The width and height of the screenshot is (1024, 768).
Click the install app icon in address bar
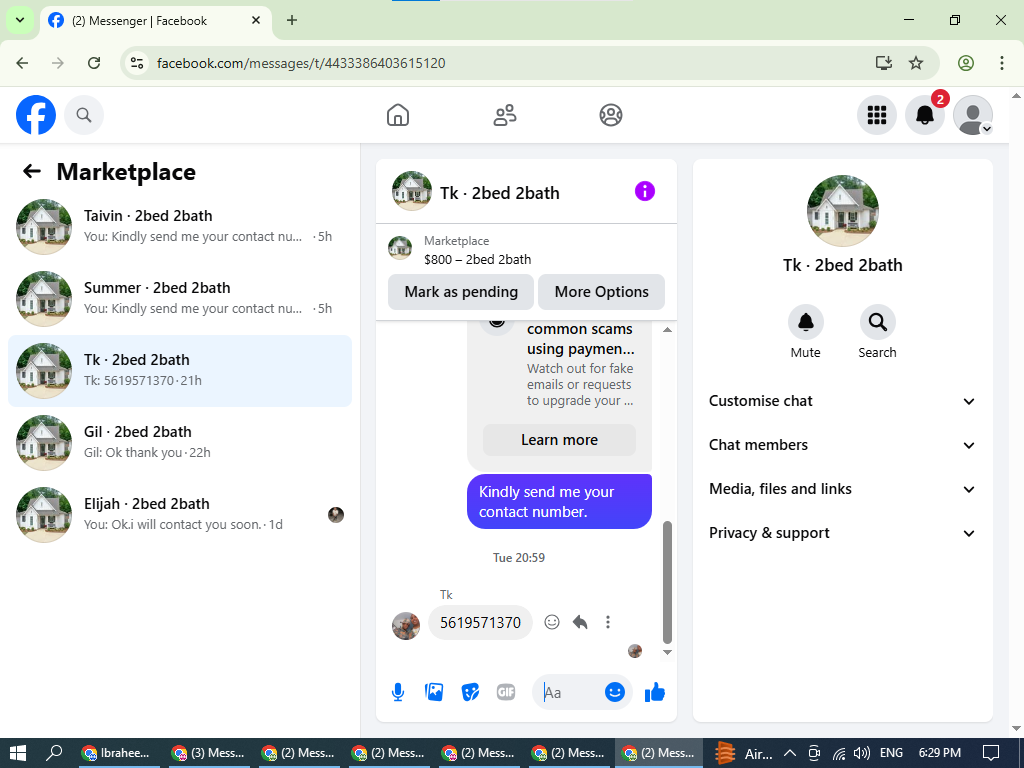(884, 63)
